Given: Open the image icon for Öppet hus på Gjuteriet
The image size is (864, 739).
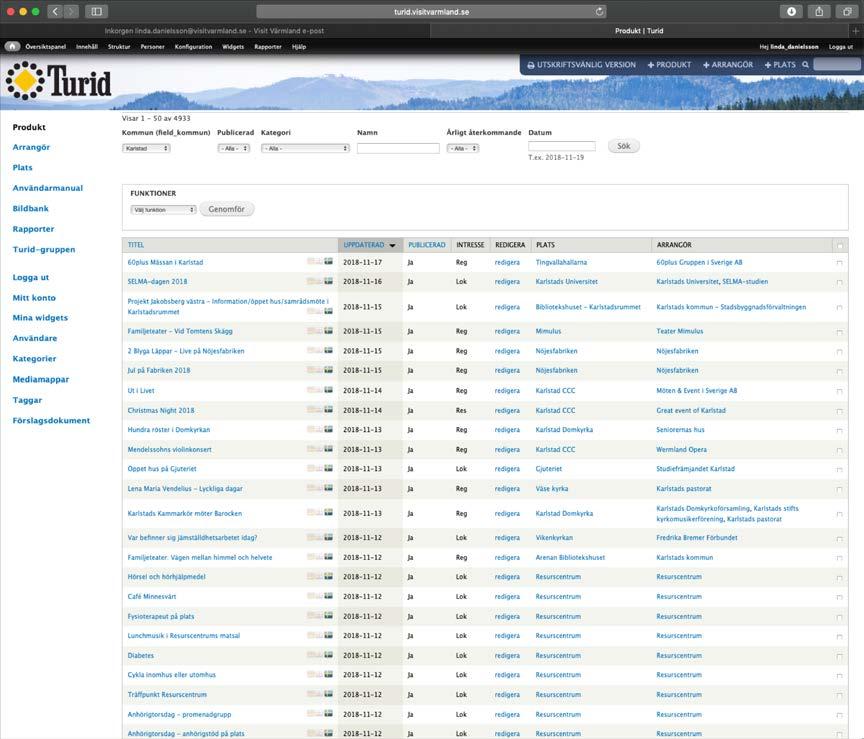Looking at the screenshot, I should tap(328, 468).
